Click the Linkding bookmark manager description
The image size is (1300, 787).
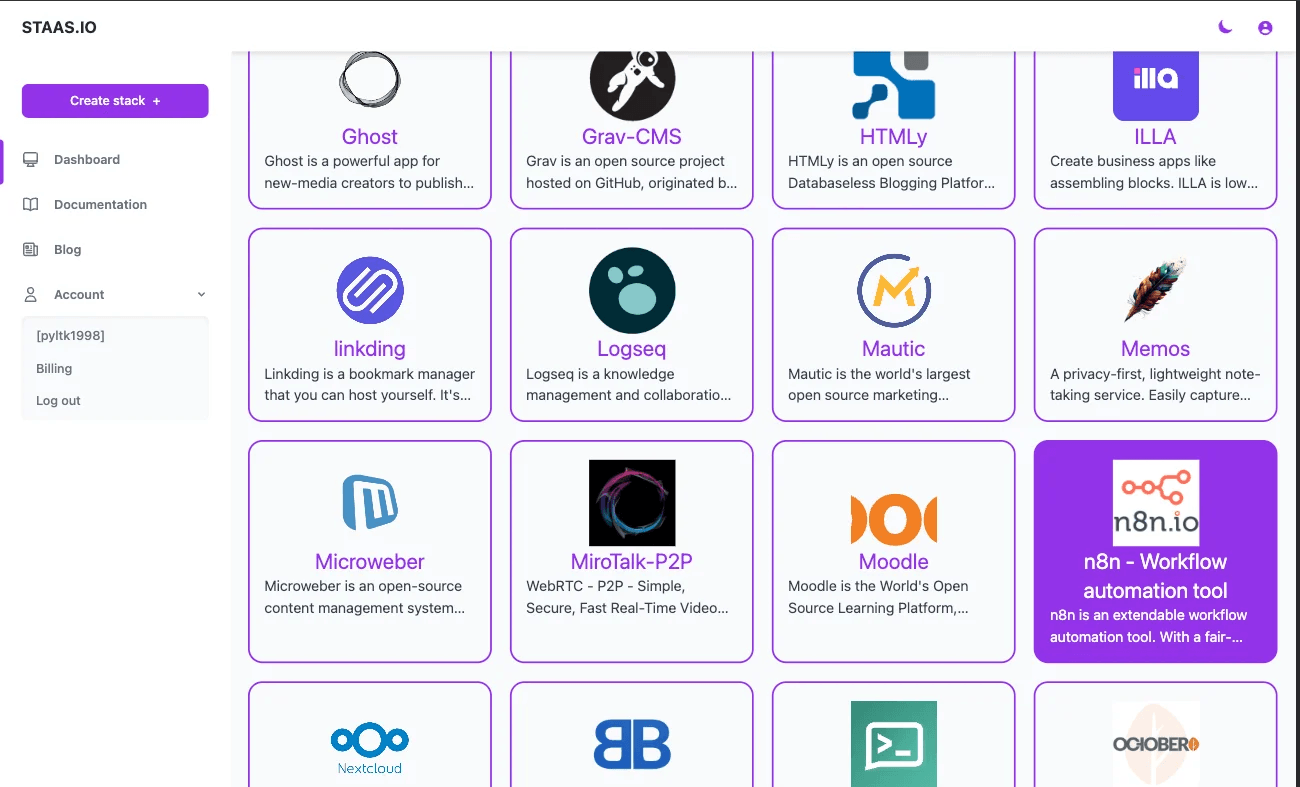(370, 384)
